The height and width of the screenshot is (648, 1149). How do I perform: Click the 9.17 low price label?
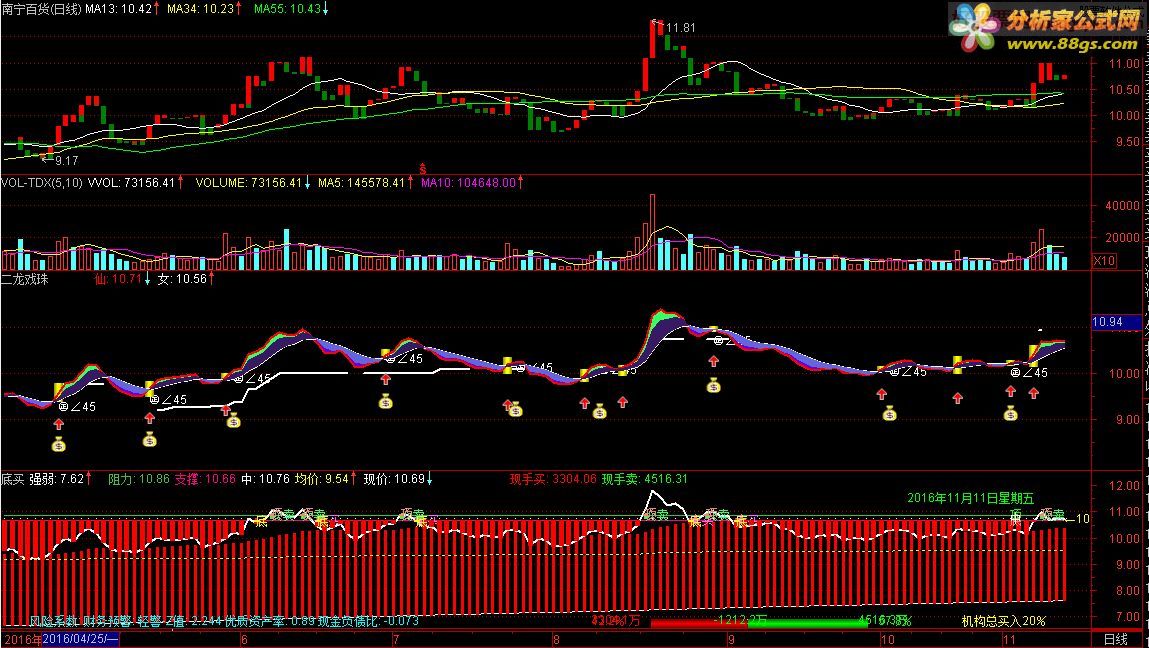coord(67,160)
